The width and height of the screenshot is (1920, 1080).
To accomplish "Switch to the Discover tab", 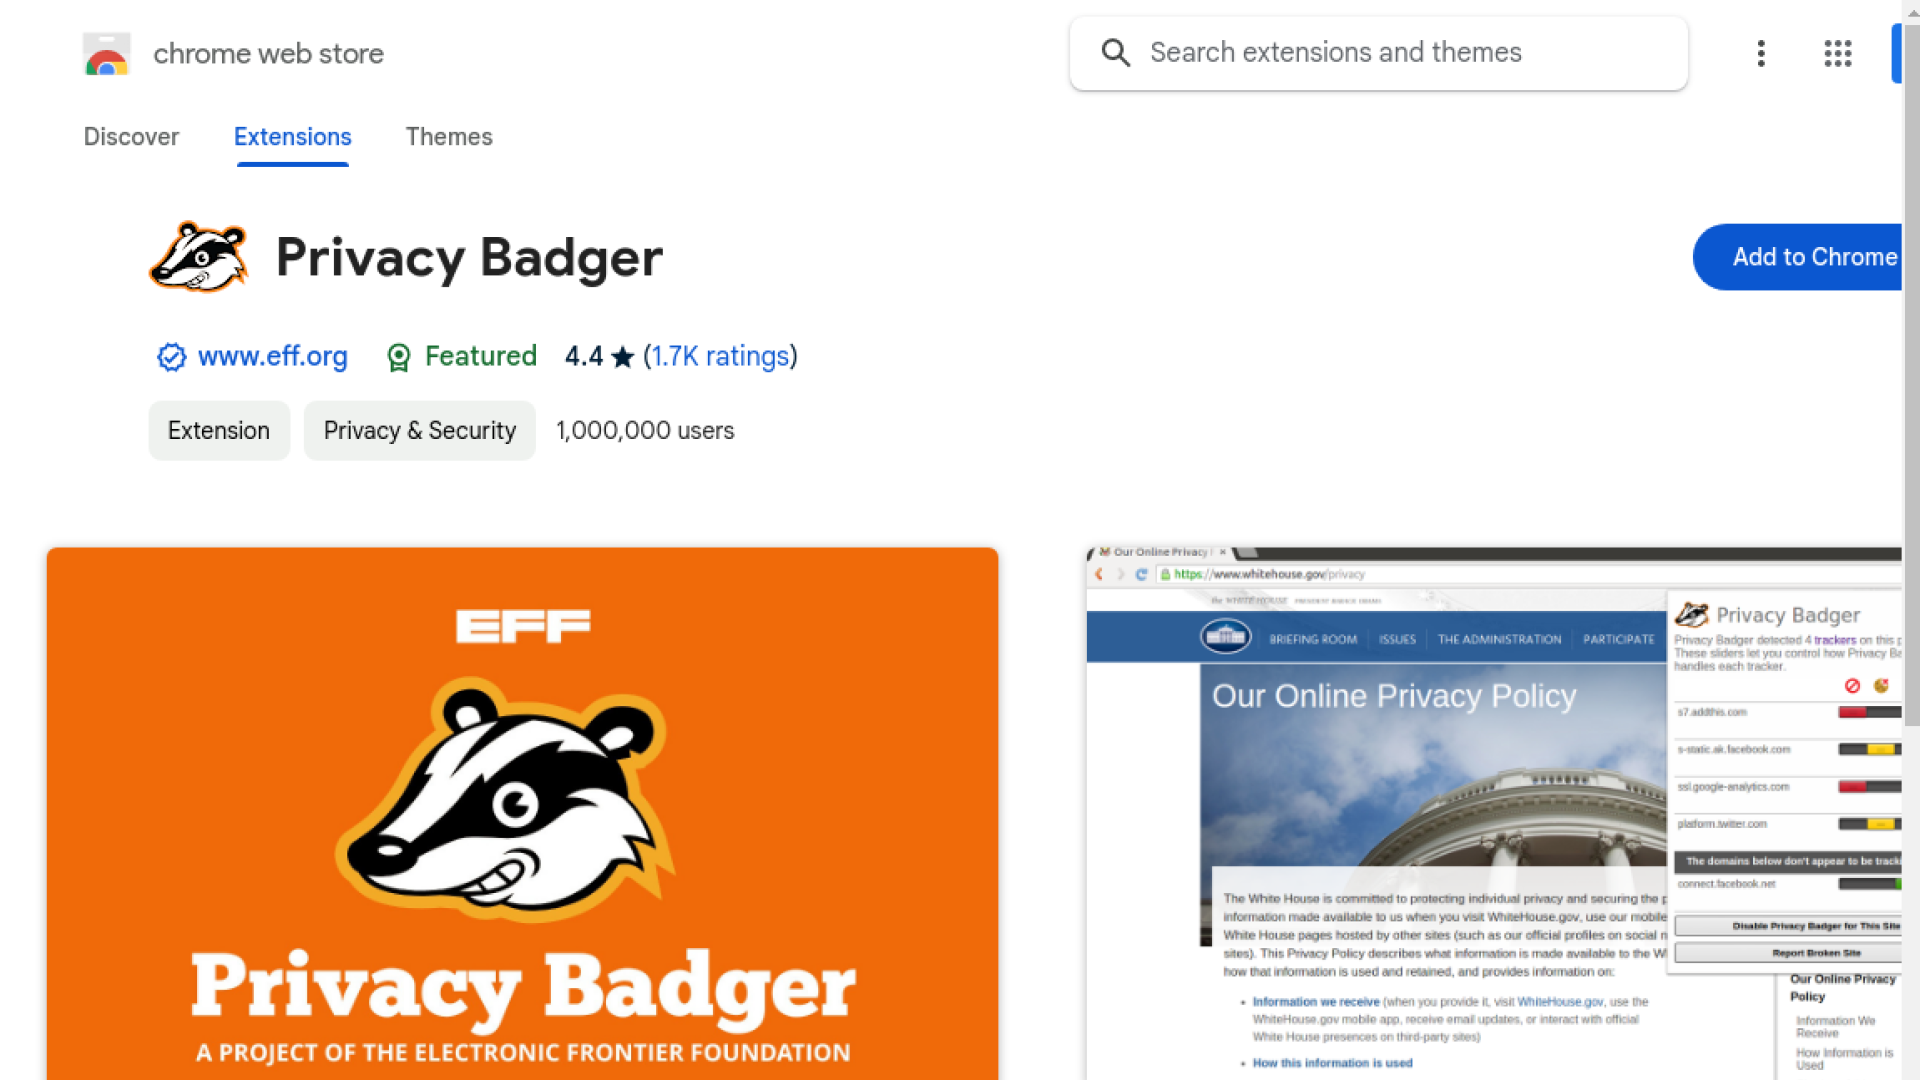I will point(131,137).
